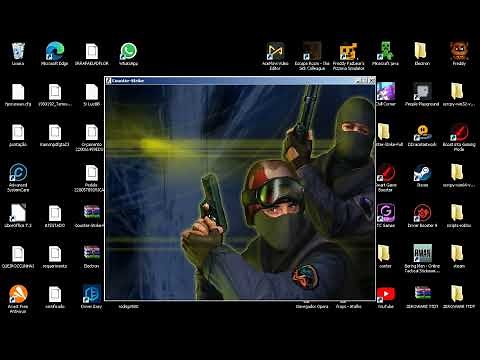480x360 pixels.
Task: Select the Pedido document file
Action: point(91,173)
